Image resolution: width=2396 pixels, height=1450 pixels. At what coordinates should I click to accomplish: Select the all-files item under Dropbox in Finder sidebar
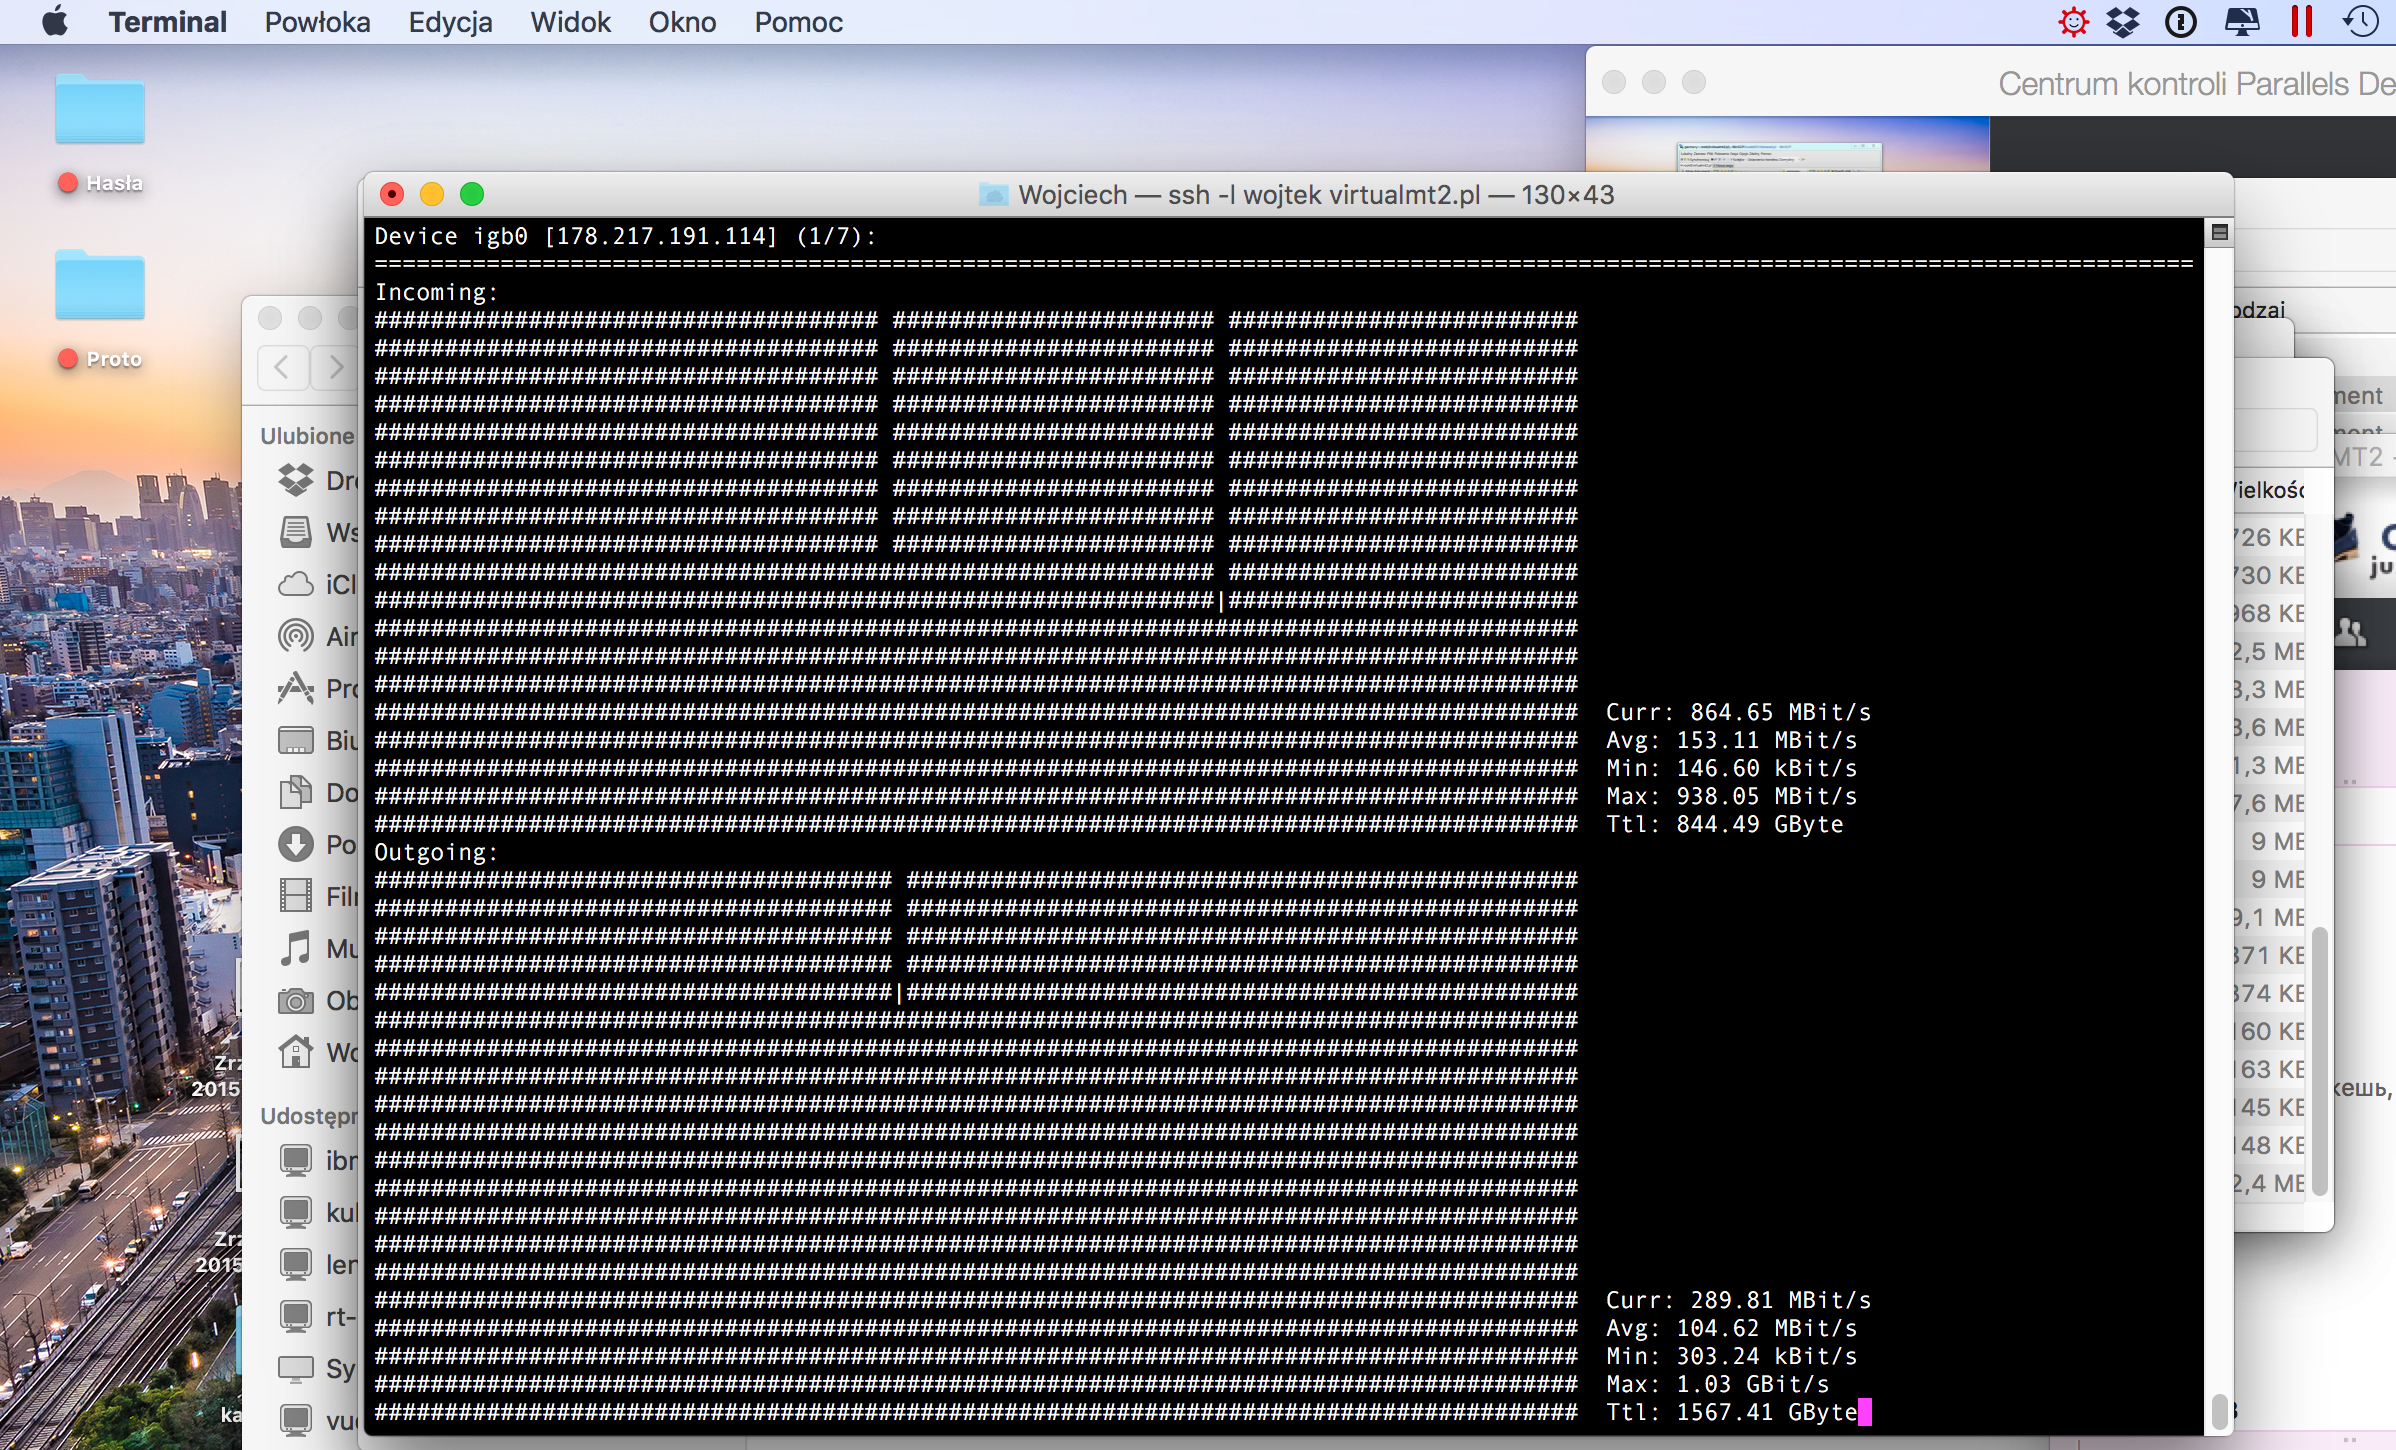(x=318, y=532)
